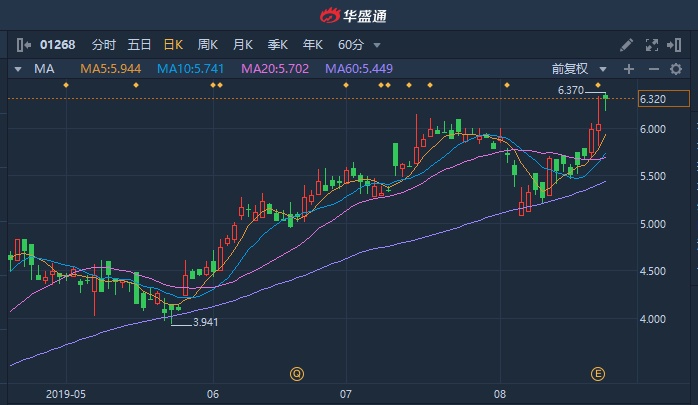Click the chart window layout icon
Image resolution: width=698 pixels, height=405 pixels.
[x=677, y=45]
